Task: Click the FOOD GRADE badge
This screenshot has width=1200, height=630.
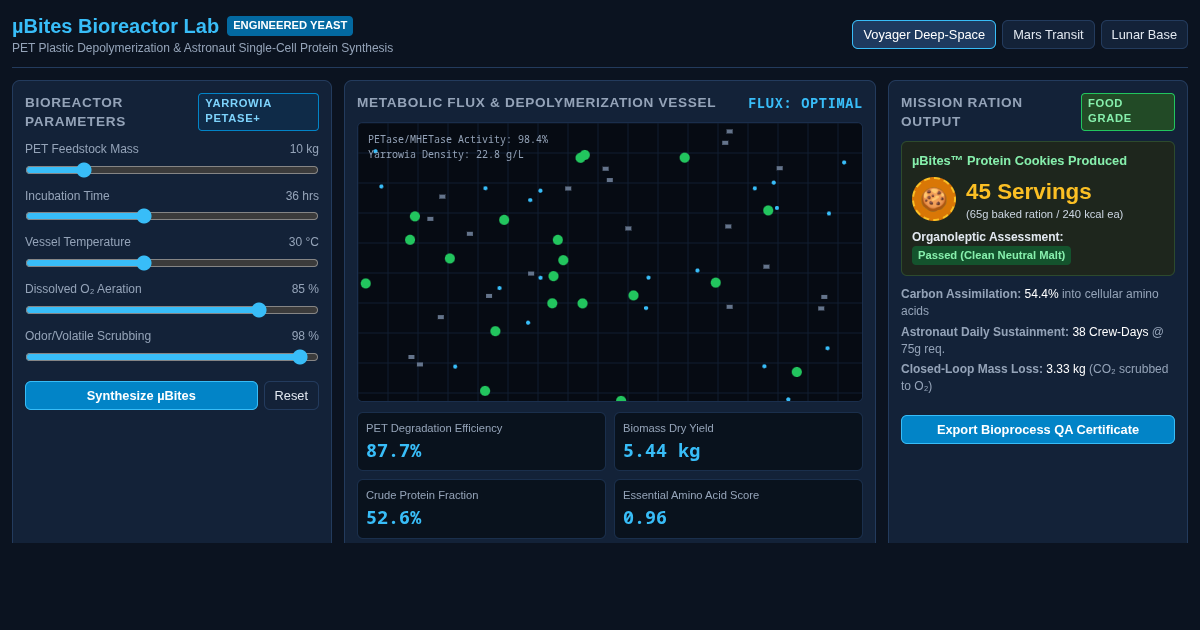Action: coord(1127,111)
